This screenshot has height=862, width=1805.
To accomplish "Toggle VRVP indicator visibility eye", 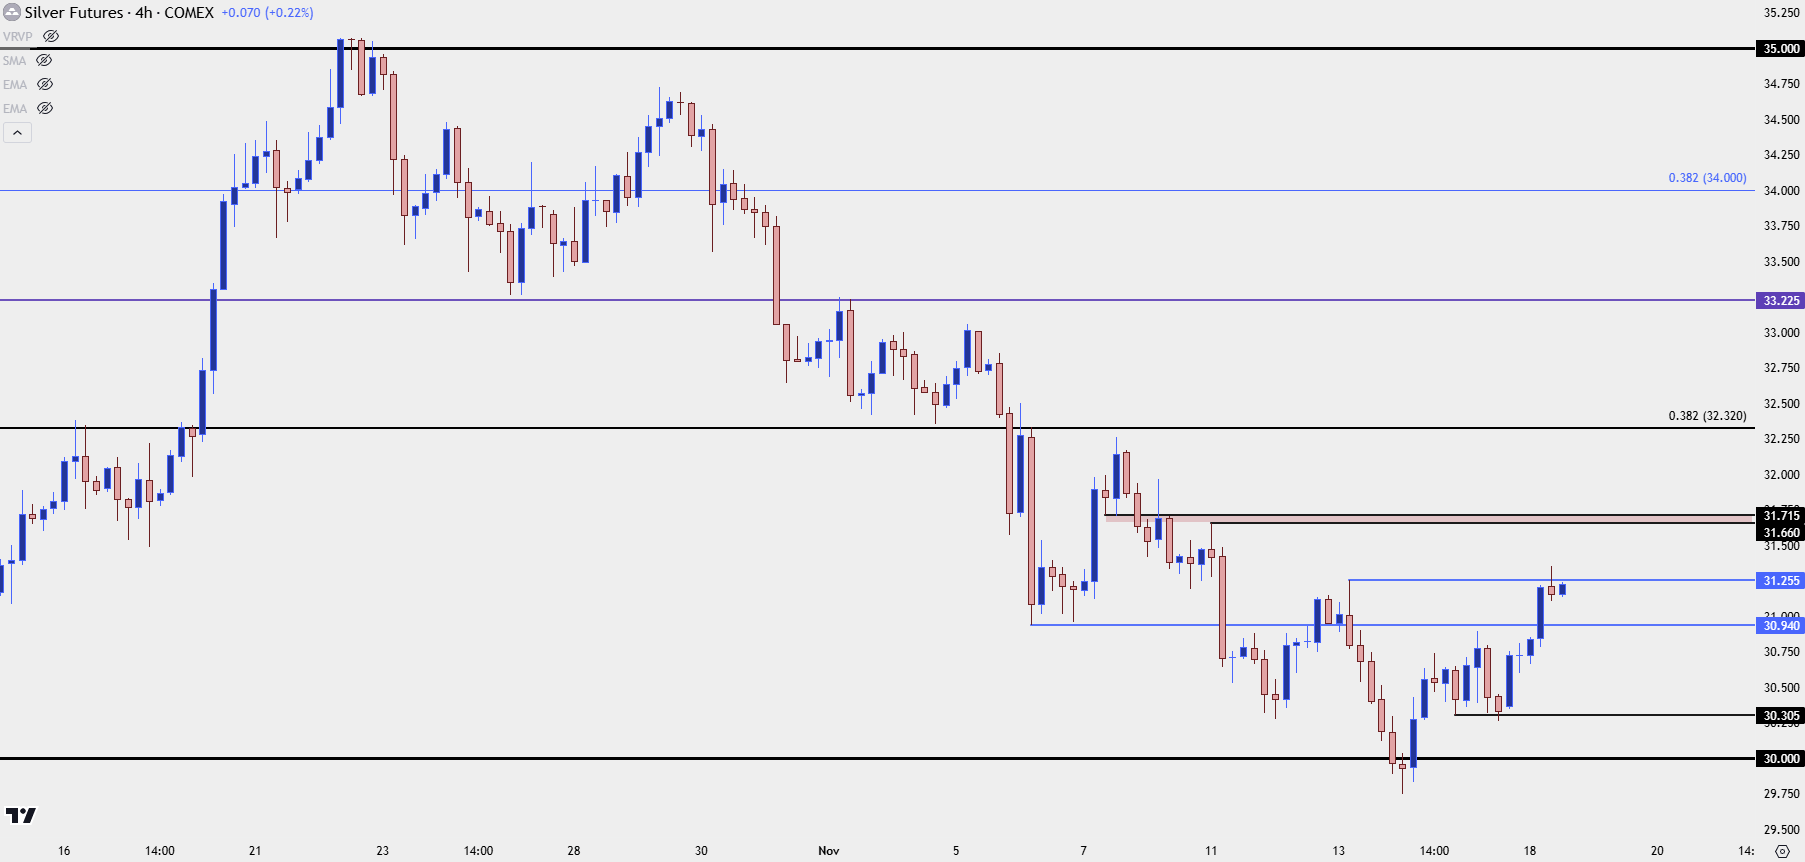I will (51, 36).
